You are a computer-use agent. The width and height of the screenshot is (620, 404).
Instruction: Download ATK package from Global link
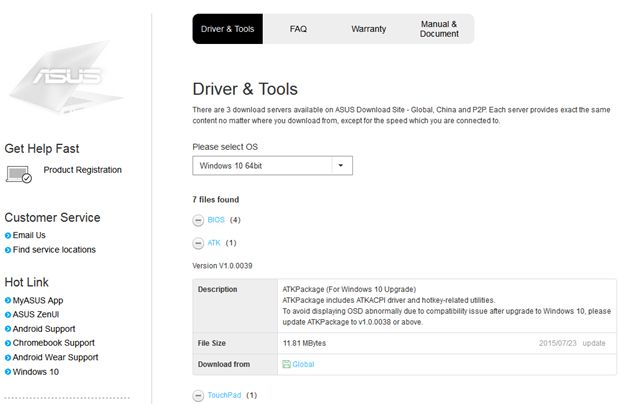coord(304,364)
